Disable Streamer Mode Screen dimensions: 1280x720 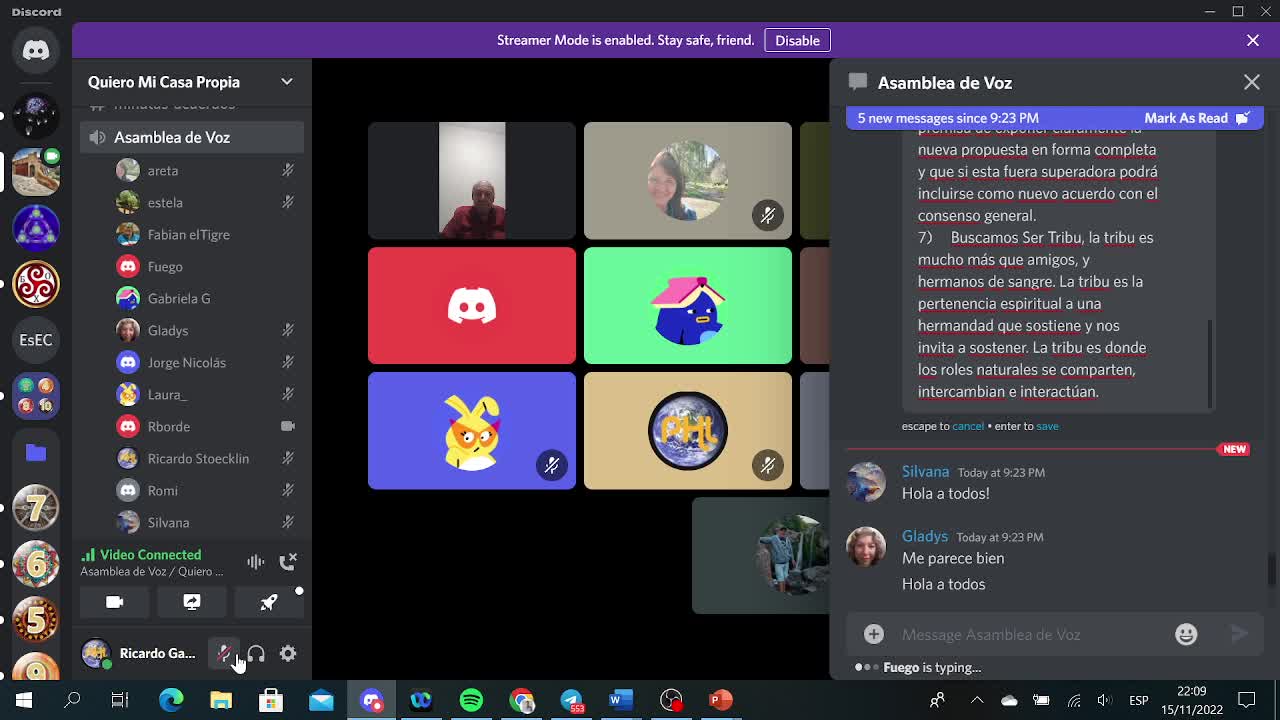coord(797,40)
